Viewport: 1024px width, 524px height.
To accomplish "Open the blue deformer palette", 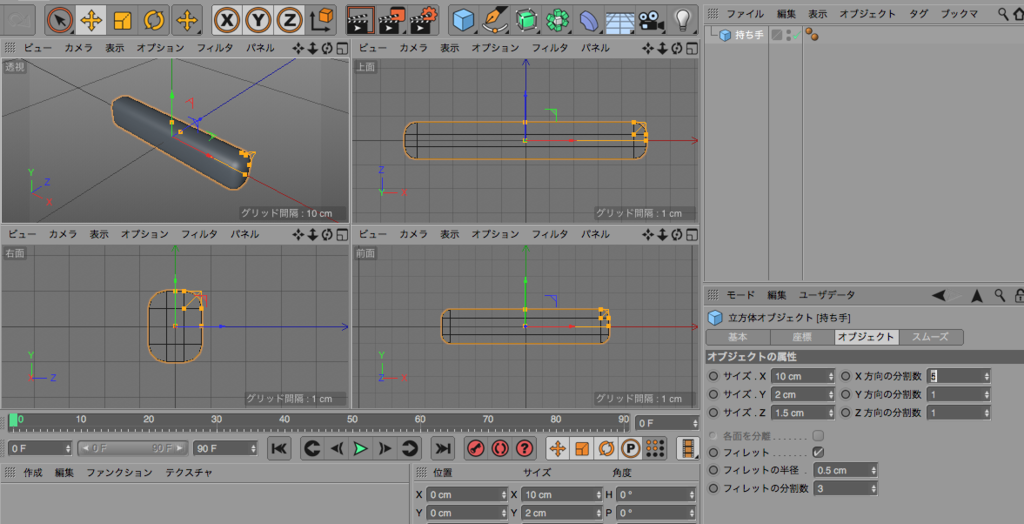I will pos(588,20).
